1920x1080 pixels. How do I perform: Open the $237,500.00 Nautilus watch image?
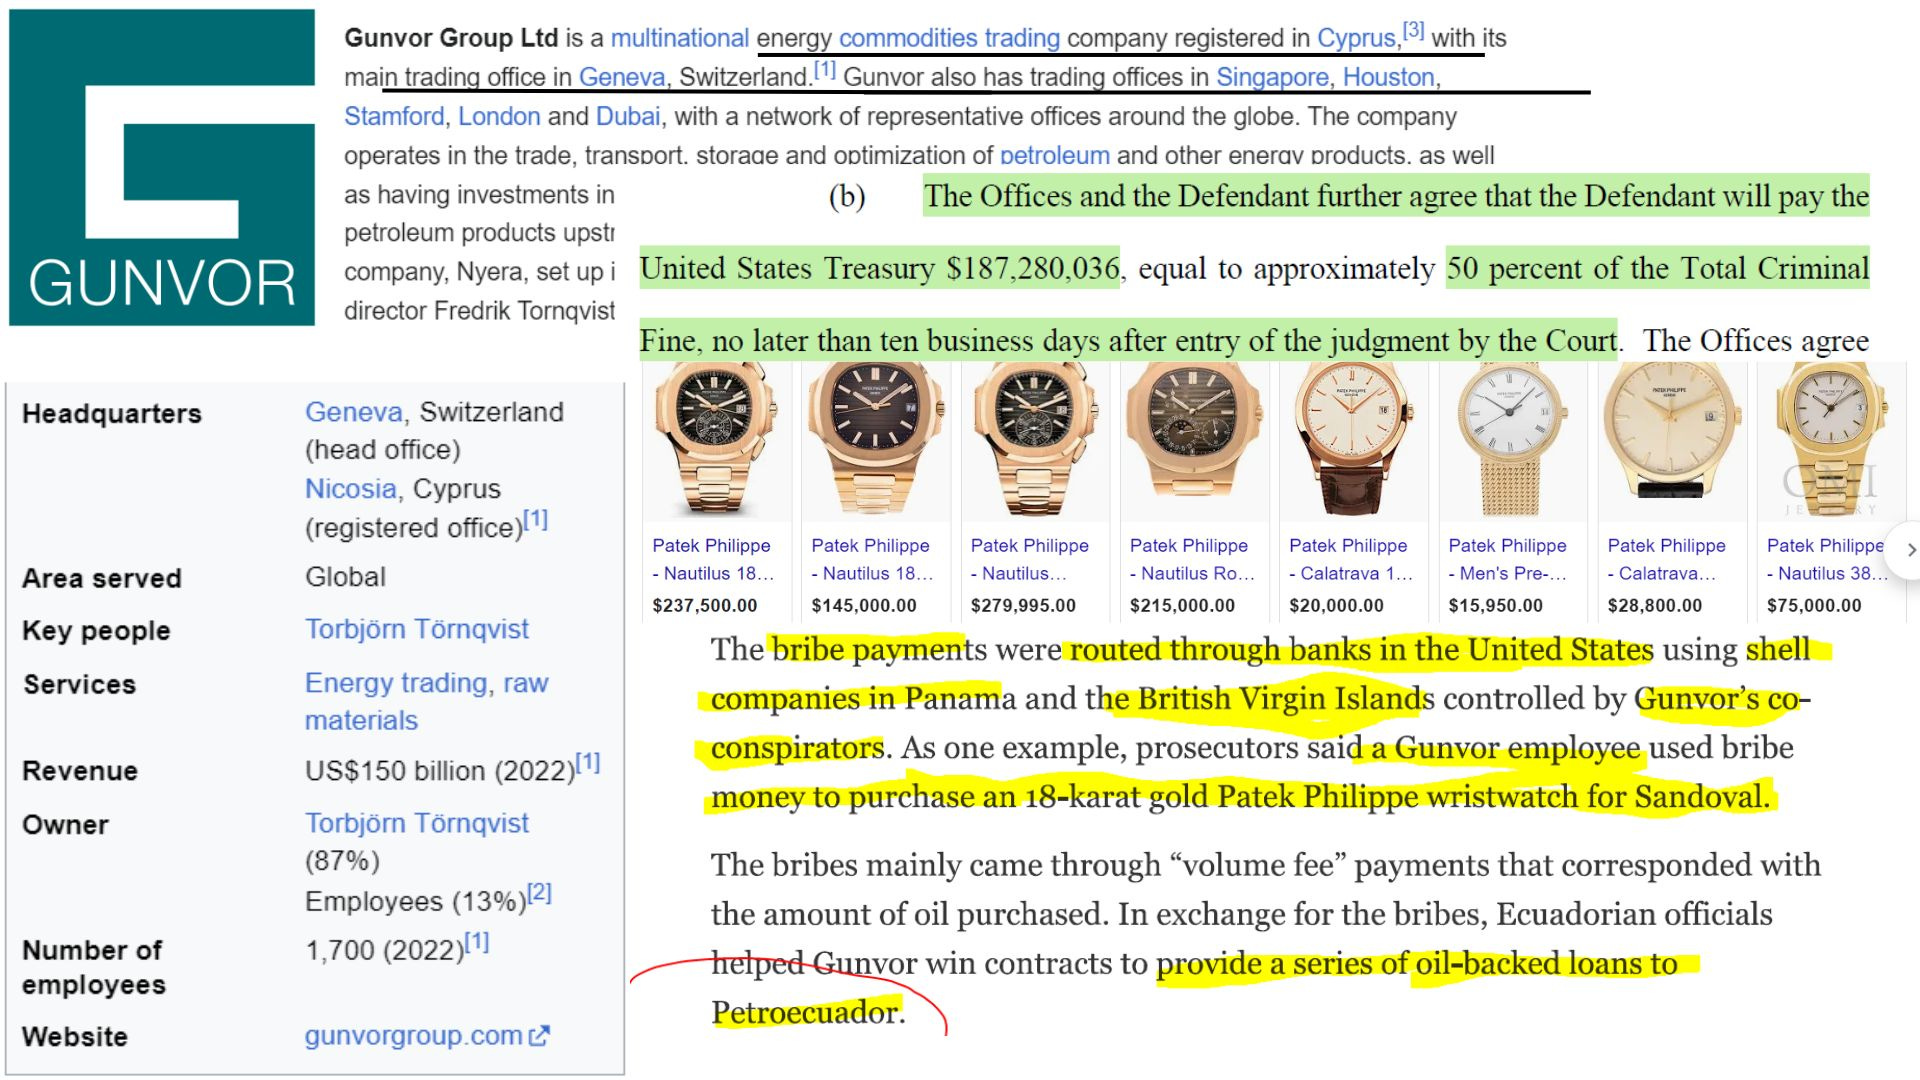click(715, 441)
